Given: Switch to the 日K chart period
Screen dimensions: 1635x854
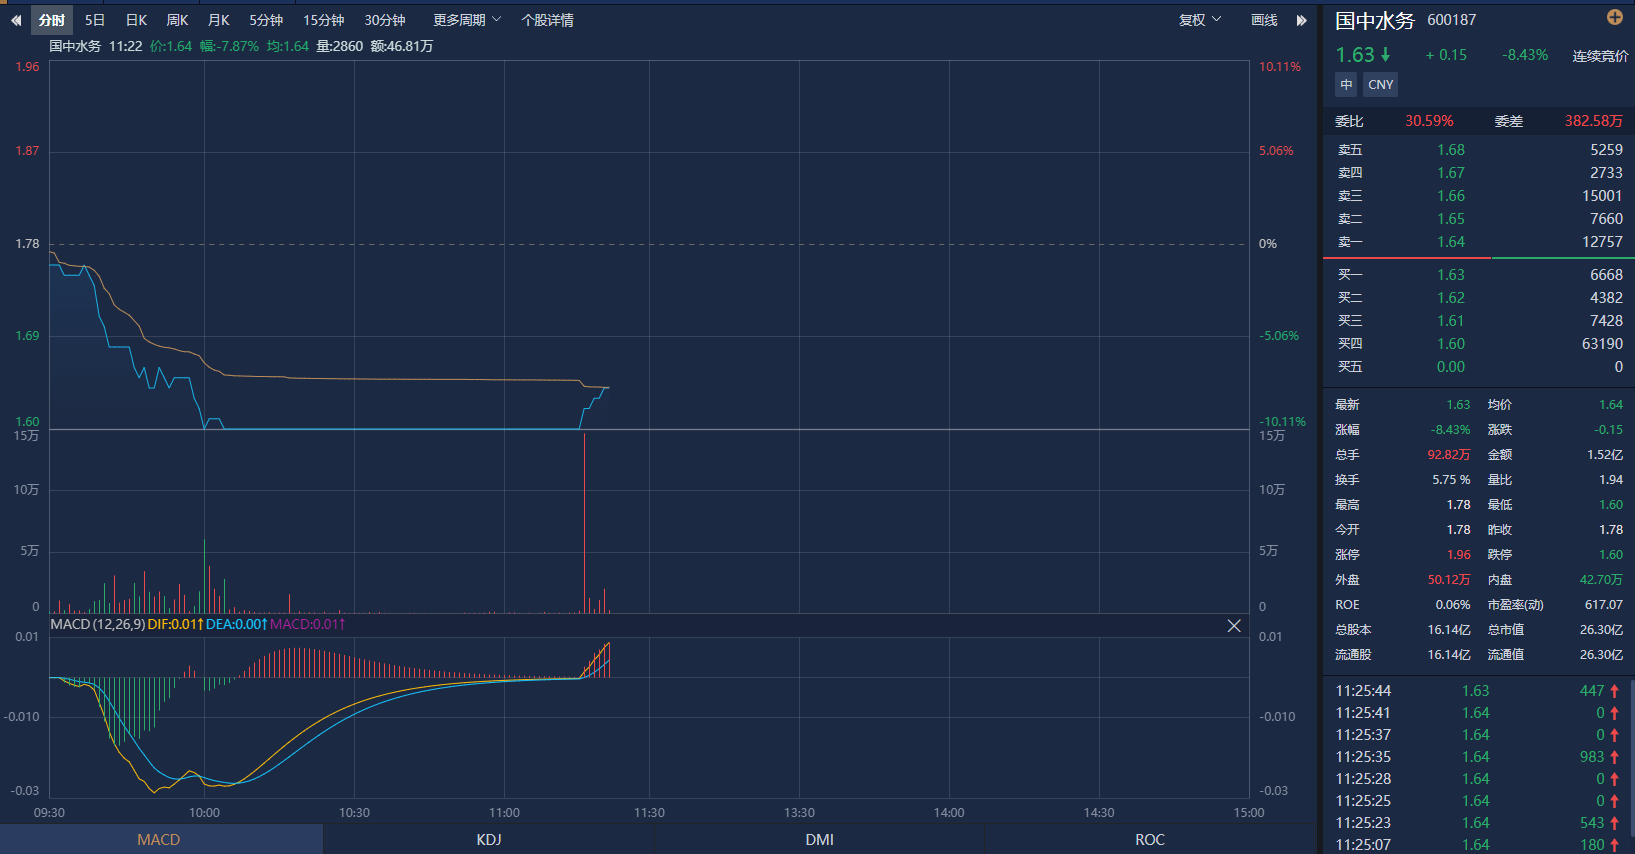Looking at the screenshot, I should point(136,20).
